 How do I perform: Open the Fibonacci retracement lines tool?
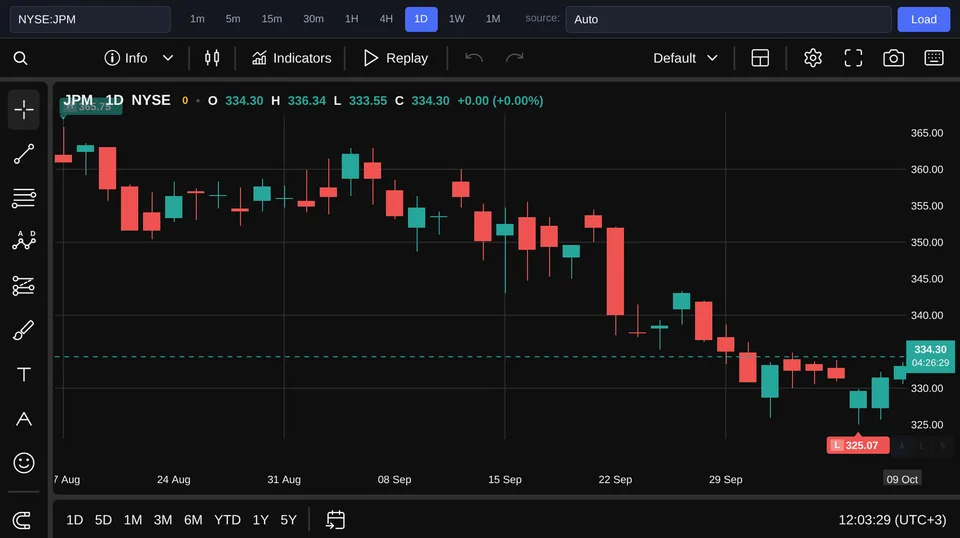pos(24,198)
